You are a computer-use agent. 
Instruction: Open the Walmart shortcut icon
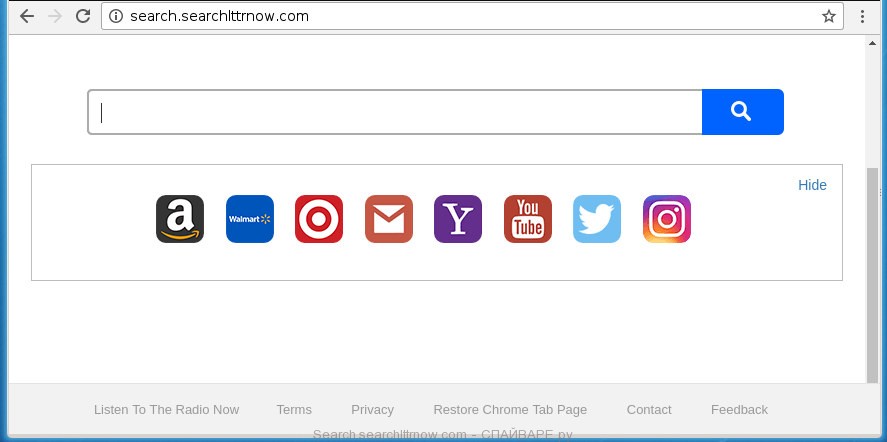[x=249, y=219]
